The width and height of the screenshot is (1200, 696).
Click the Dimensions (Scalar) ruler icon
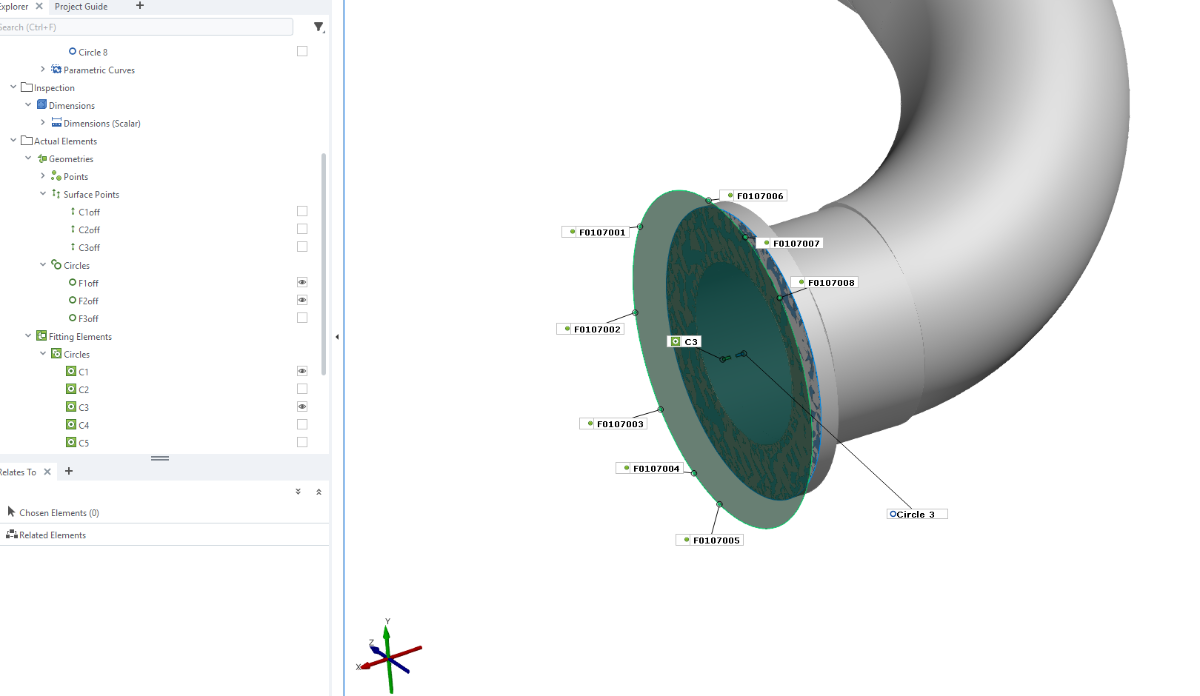pos(57,123)
